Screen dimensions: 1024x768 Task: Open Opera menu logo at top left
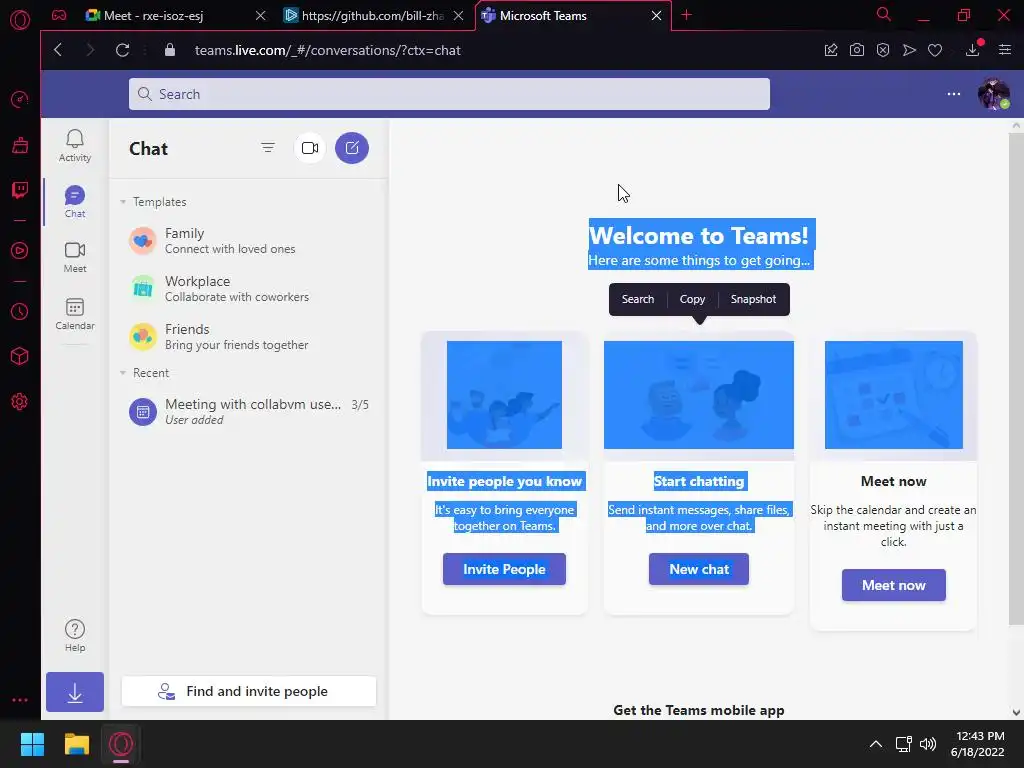20,20
